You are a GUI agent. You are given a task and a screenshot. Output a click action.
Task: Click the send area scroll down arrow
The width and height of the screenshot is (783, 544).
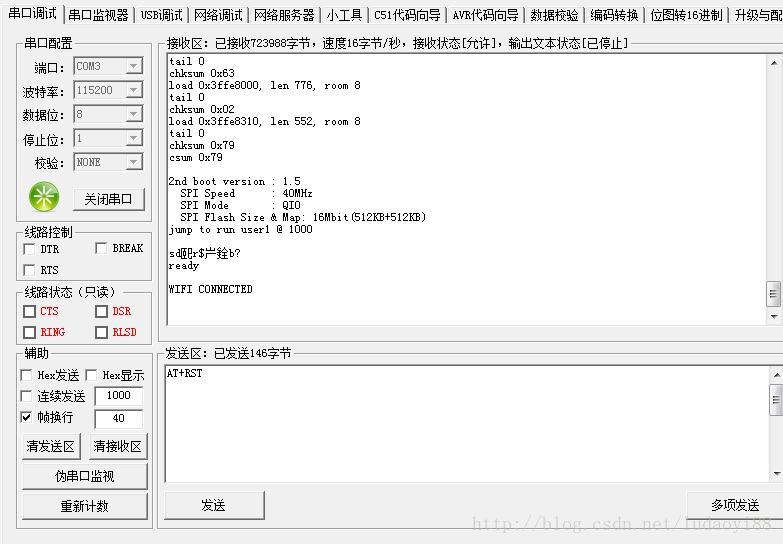pyautogui.click(x=776, y=474)
